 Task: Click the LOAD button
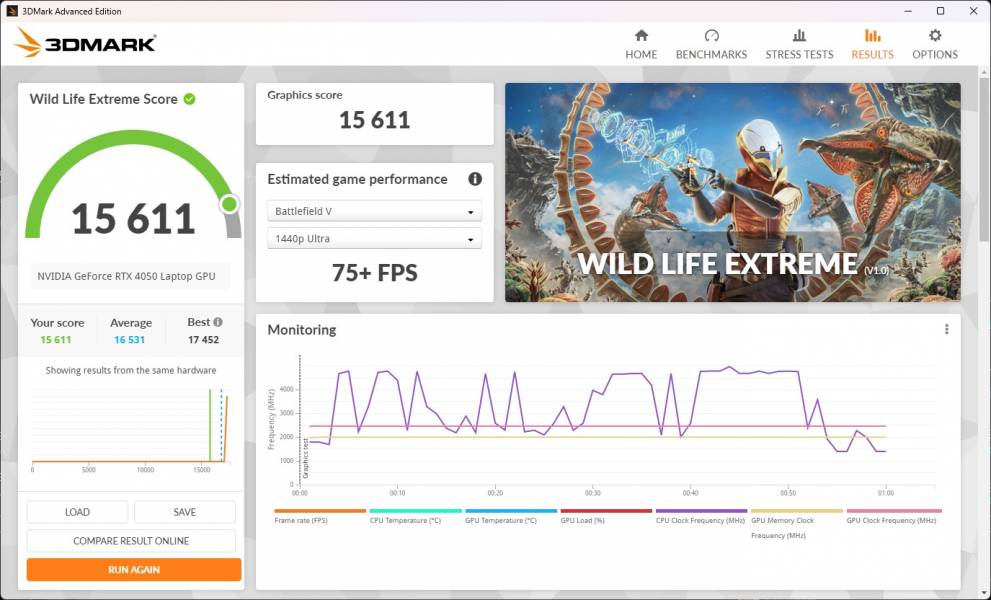[77, 512]
